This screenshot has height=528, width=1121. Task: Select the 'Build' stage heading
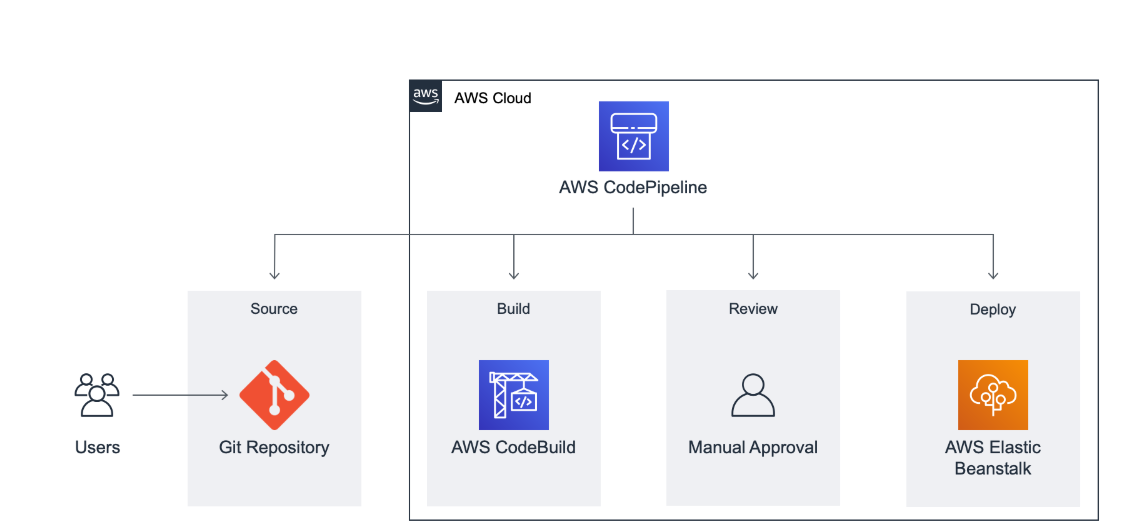513,309
